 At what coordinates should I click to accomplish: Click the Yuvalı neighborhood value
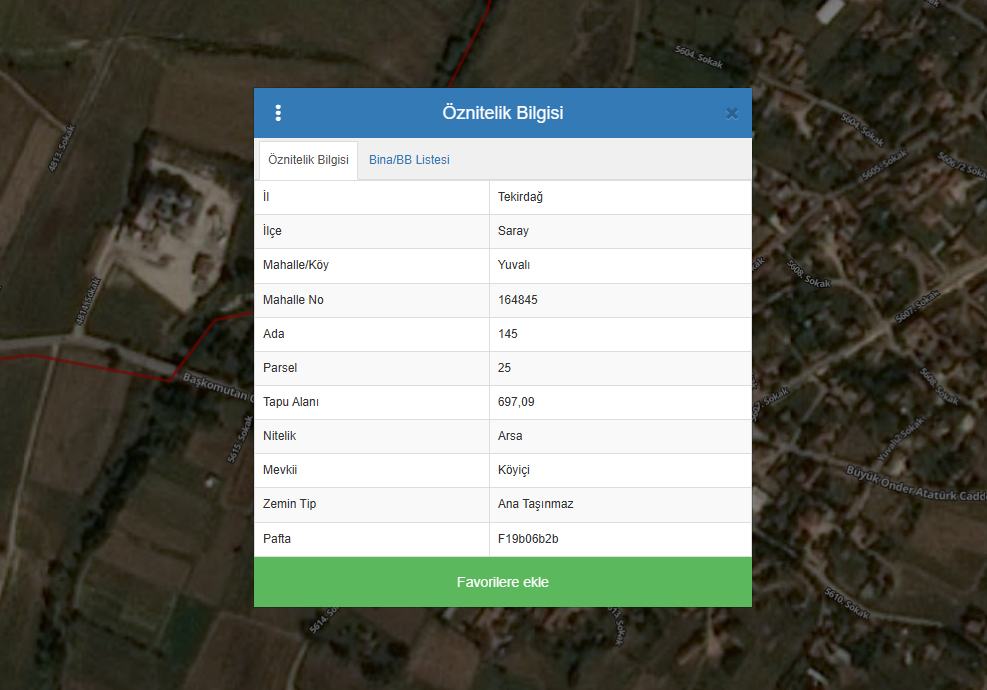[514, 265]
